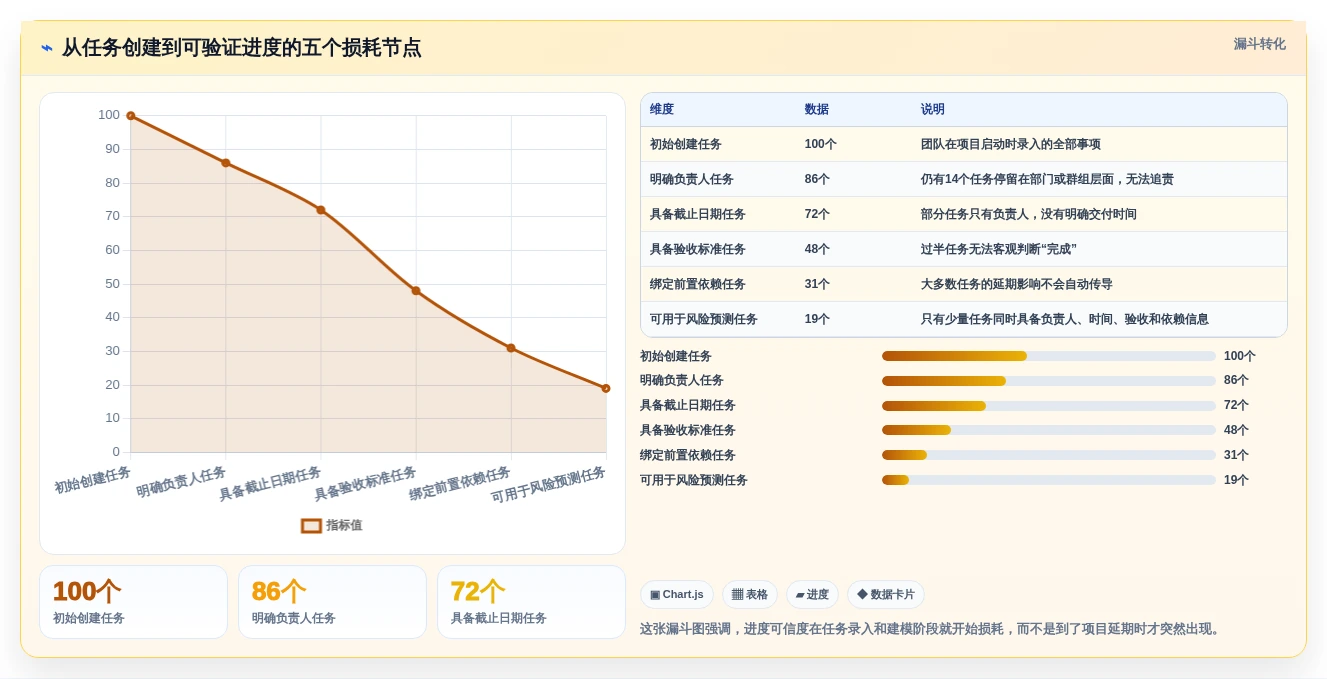Viewport: 1327px width, 679px height.
Task: Click the 48个 value beside progress bars
Action: point(1236,430)
